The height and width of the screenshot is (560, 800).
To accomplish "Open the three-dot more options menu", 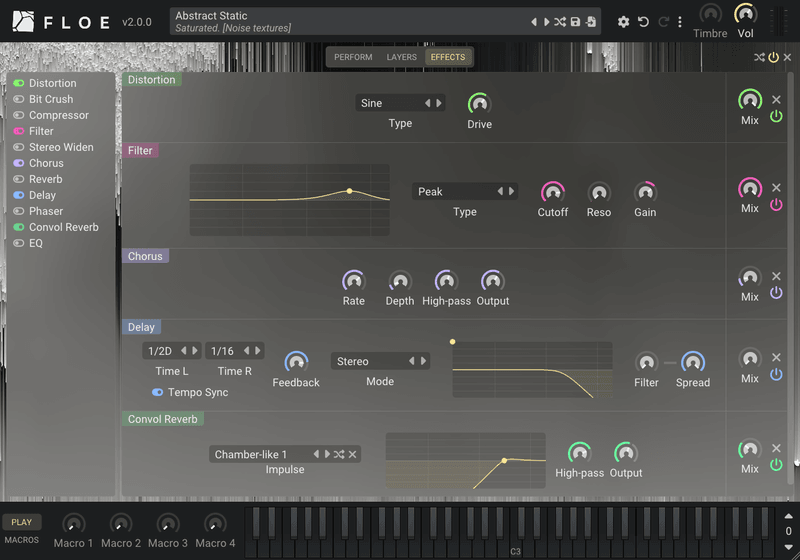I will coord(680,22).
